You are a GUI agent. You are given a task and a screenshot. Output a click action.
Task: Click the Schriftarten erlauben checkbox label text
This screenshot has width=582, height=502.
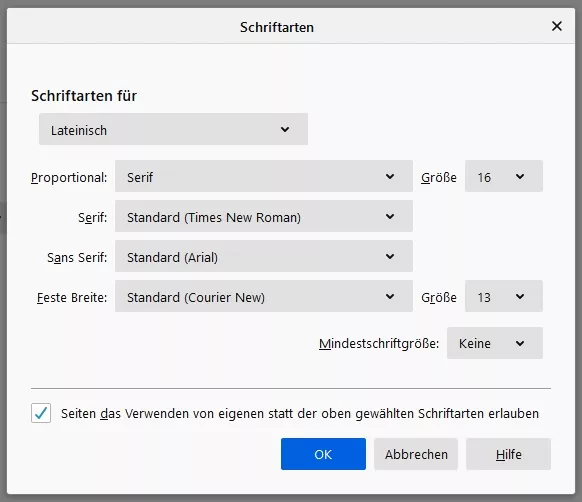300,414
